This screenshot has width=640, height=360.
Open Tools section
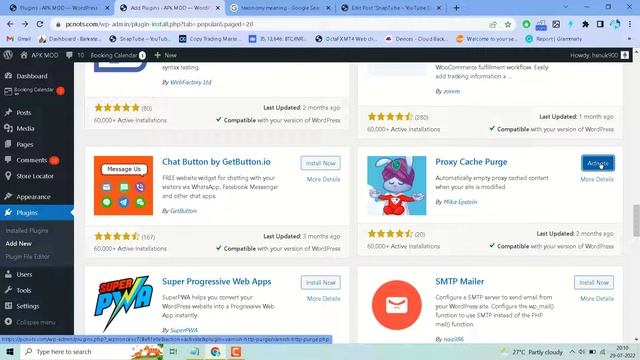pyautogui.click(x=24, y=290)
